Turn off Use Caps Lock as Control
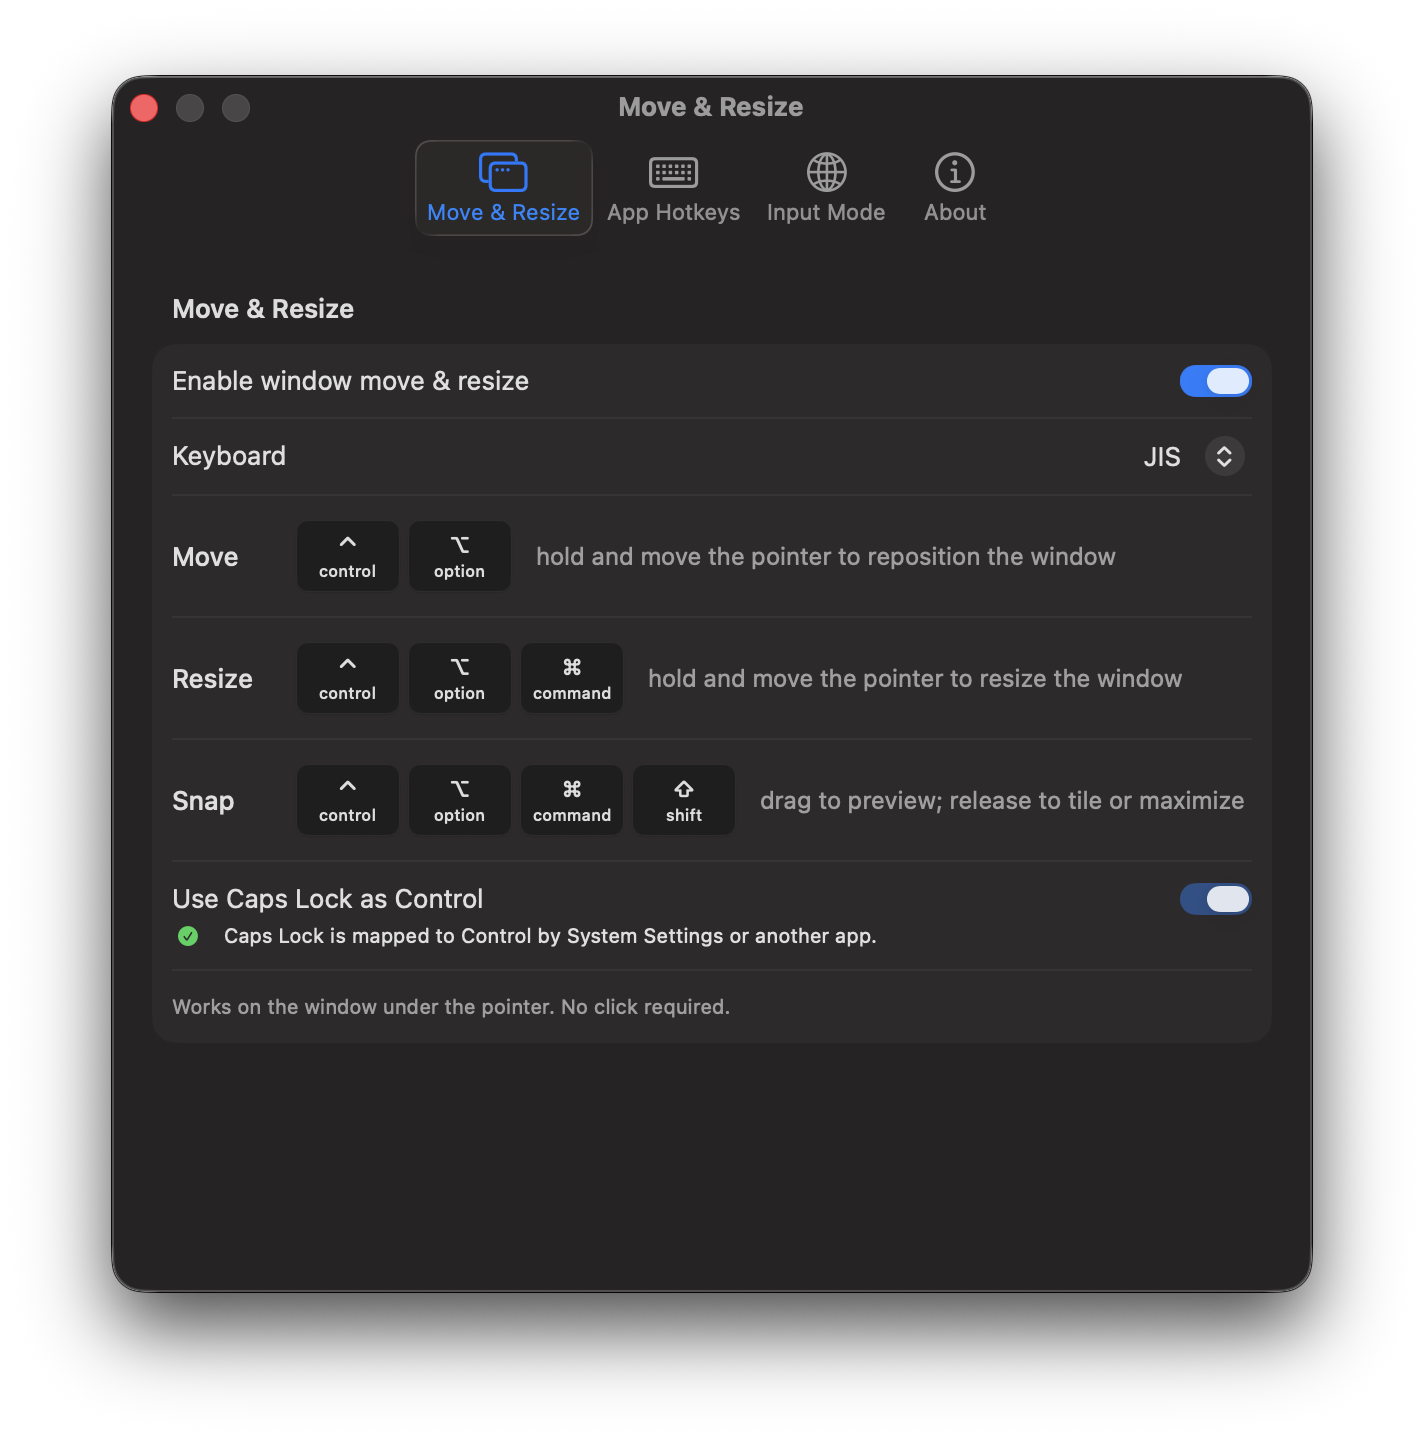Viewport: 1424px width, 1440px height. [1215, 899]
